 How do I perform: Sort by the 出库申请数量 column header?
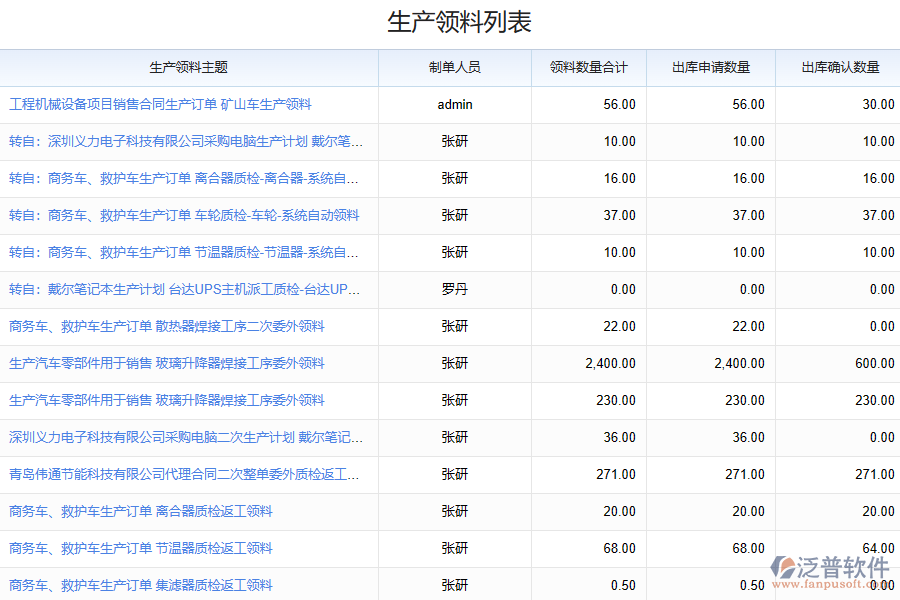711,67
